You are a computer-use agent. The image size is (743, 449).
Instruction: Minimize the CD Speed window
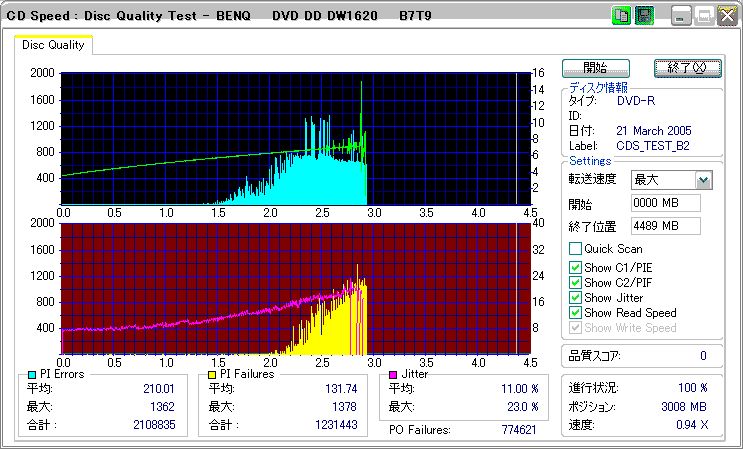[681, 16]
